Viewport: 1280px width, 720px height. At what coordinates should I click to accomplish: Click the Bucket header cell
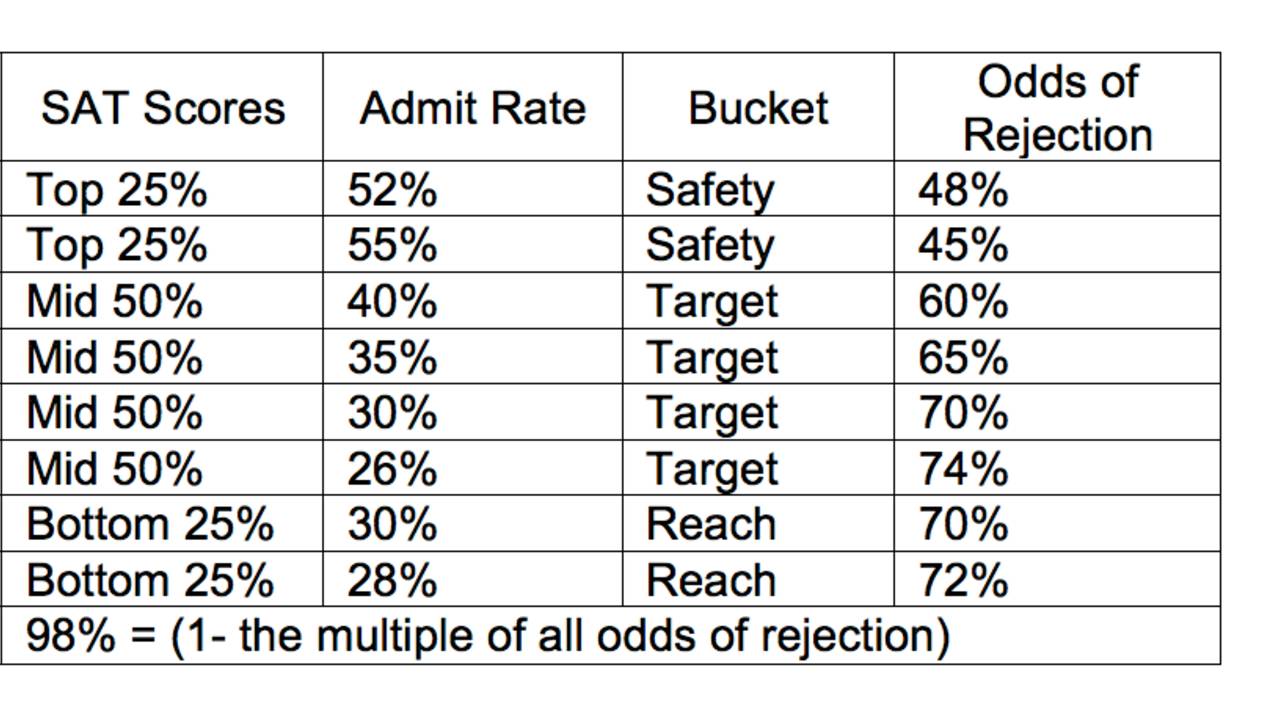pyautogui.click(x=758, y=107)
